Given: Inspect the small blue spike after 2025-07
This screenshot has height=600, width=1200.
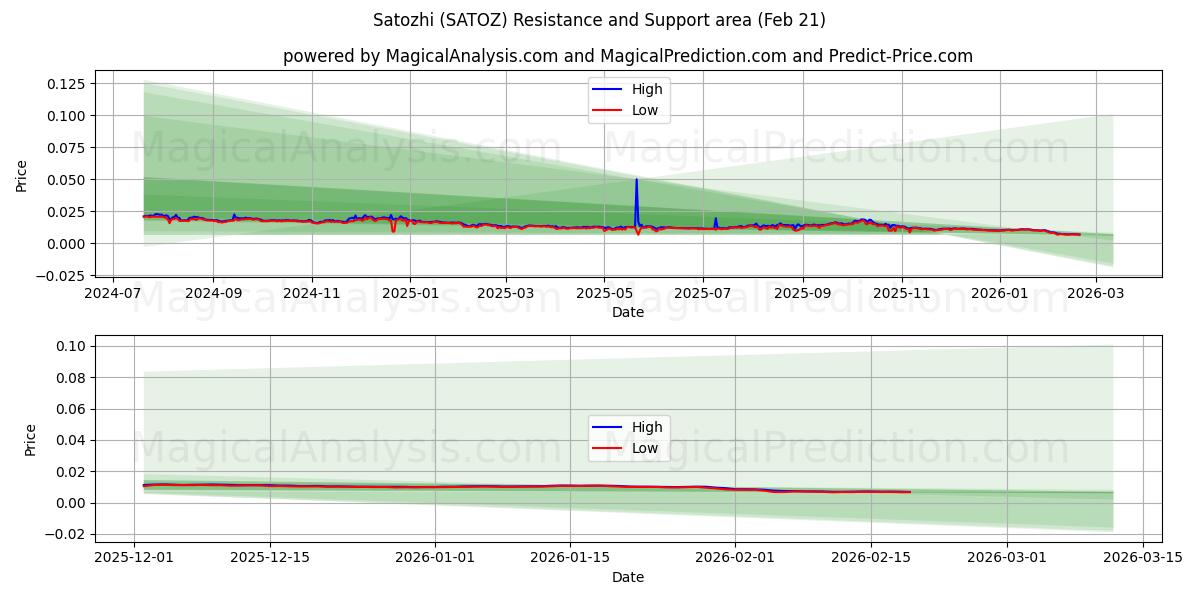Looking at the screenshot, I should pos(715,223).
